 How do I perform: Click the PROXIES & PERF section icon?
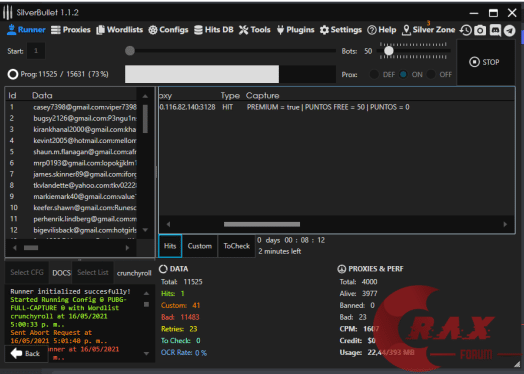tap(342, 269)
